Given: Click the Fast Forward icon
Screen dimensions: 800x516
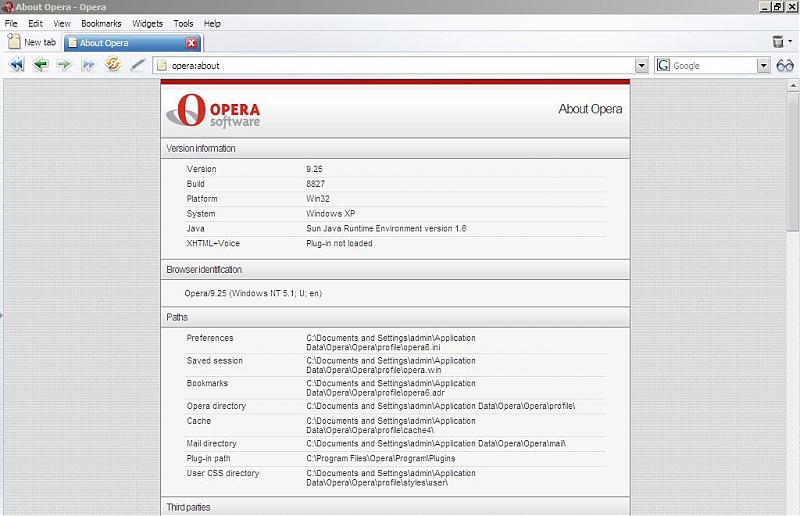Looking at the screenshot, I should click(x=88, y=65).
